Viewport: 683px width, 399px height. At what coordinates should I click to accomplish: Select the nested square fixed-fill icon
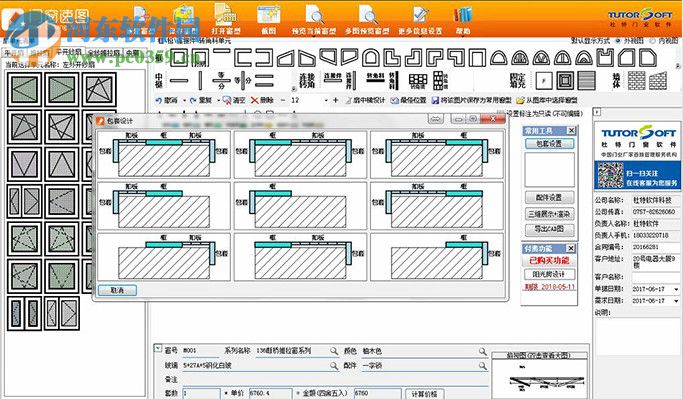point(565,81)
